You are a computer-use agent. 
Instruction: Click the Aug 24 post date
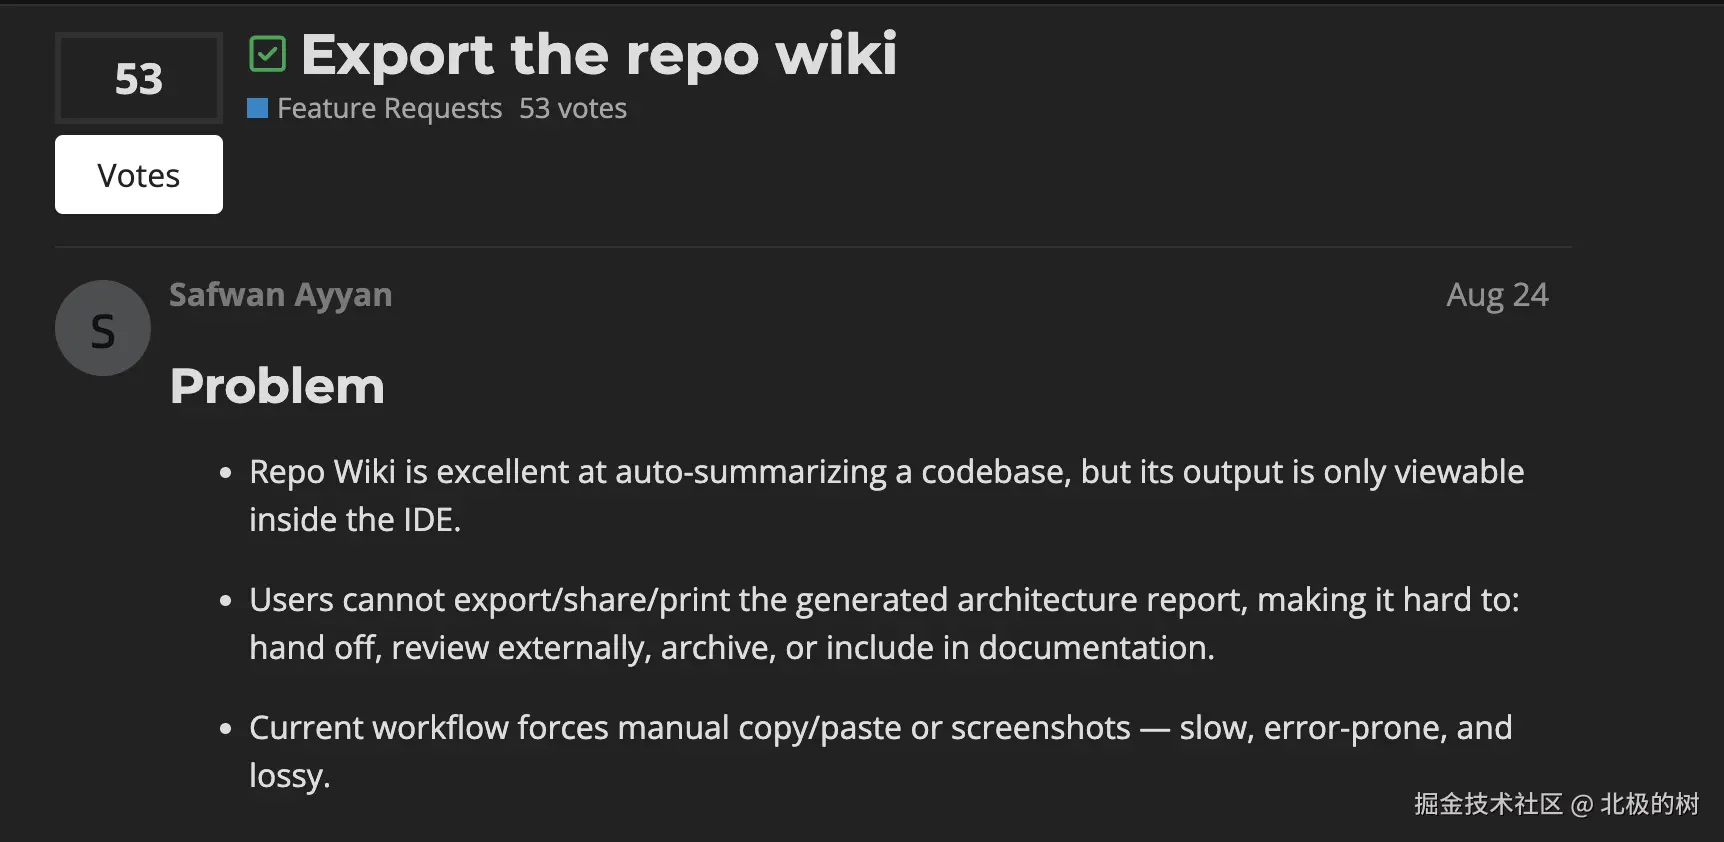click(1496, 295)
